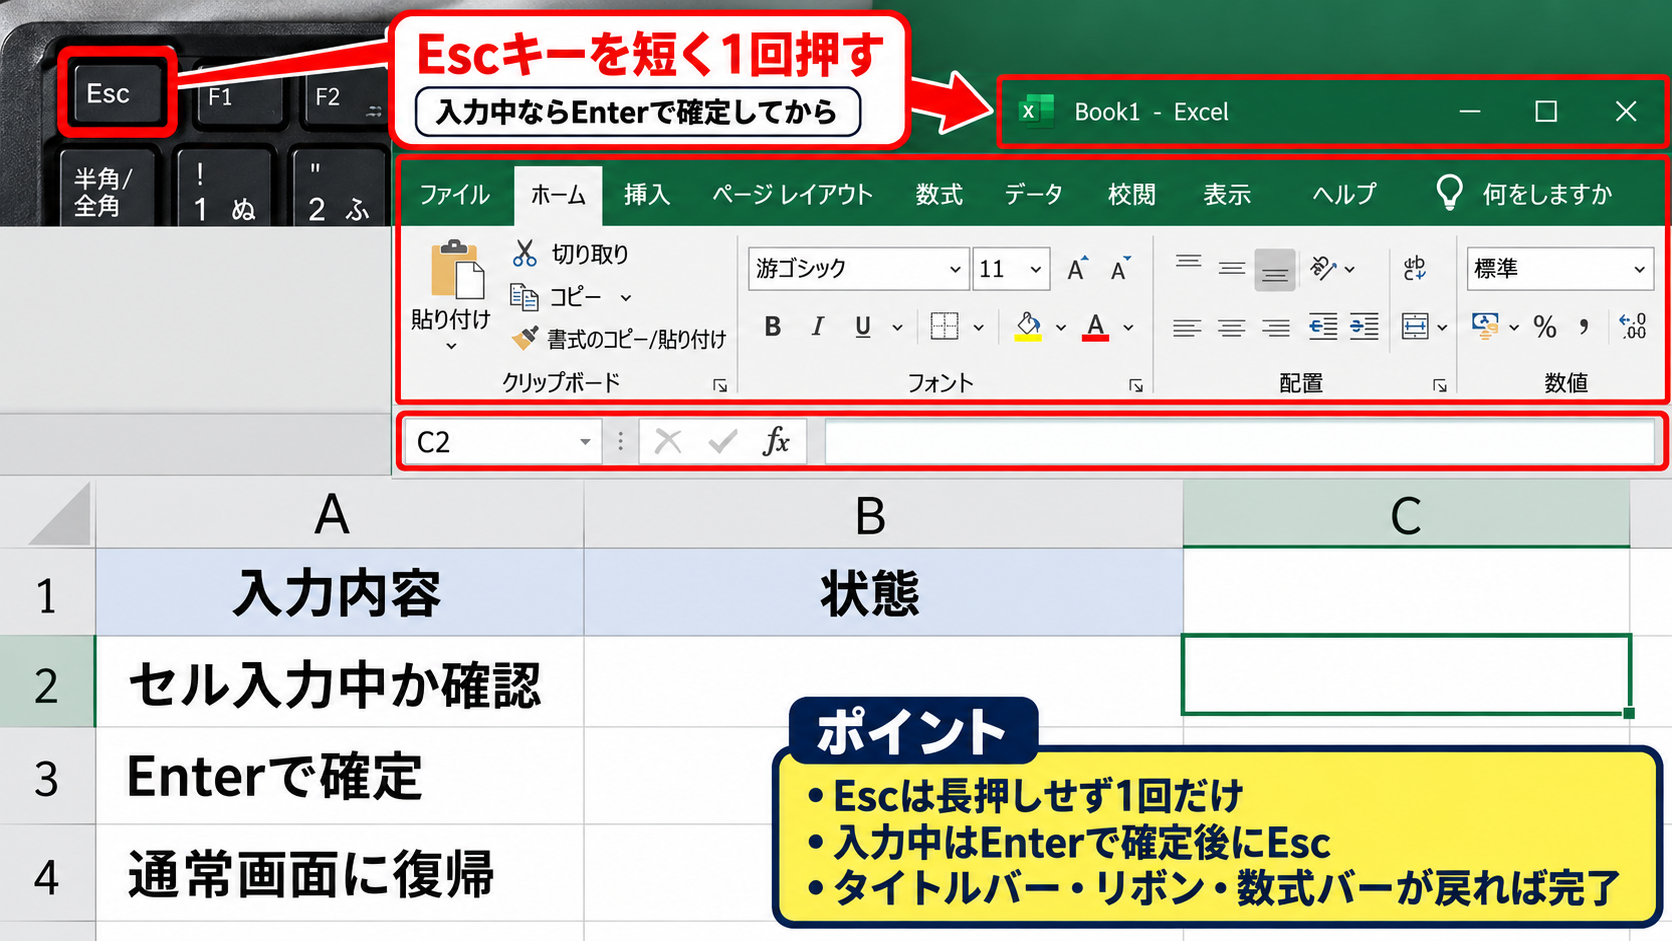Screen dimensions: 1672x941
Task: Open underline style dropdown arrow
Action: tap(897, 327)
